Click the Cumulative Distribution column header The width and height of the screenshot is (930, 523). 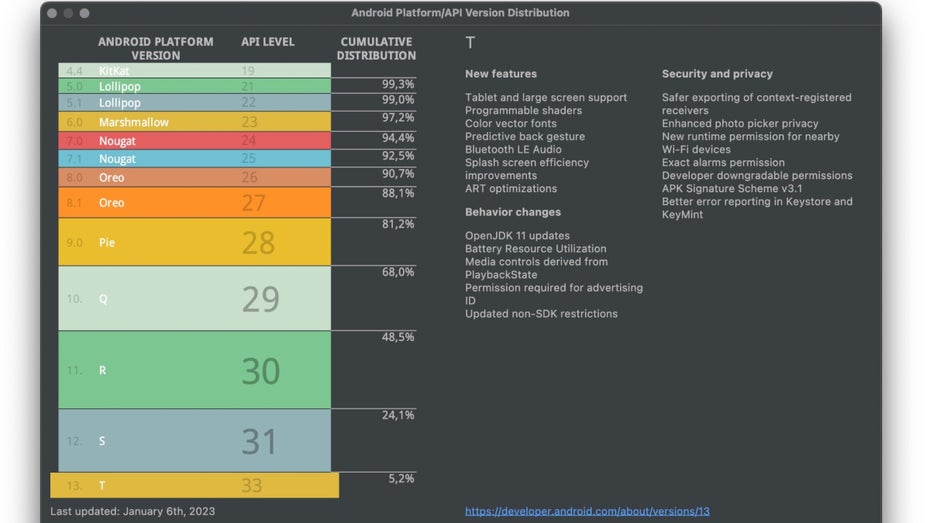[376, 48]
